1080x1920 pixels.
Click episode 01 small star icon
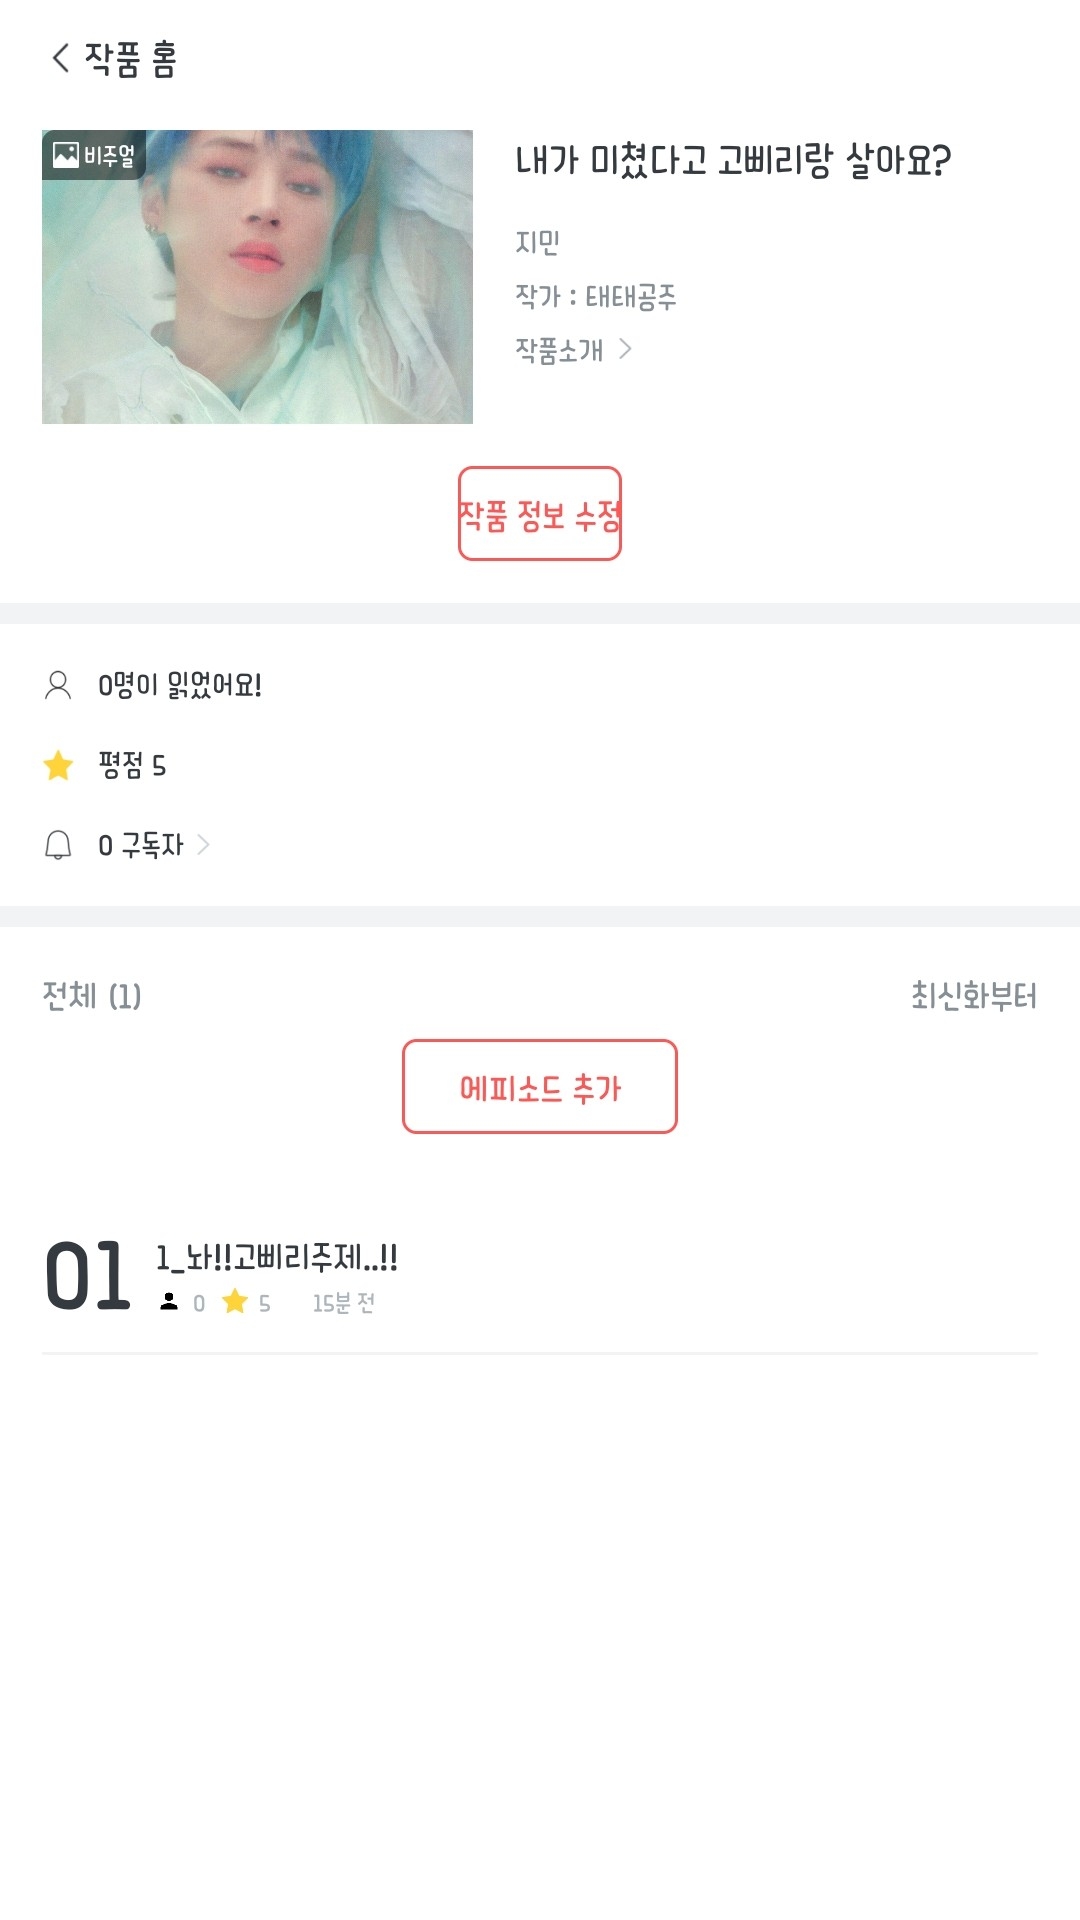click(235, 1301)
